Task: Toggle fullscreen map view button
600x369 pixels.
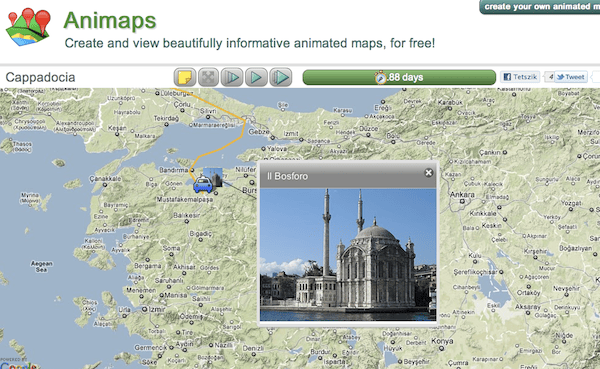Action: click(208, 77)
